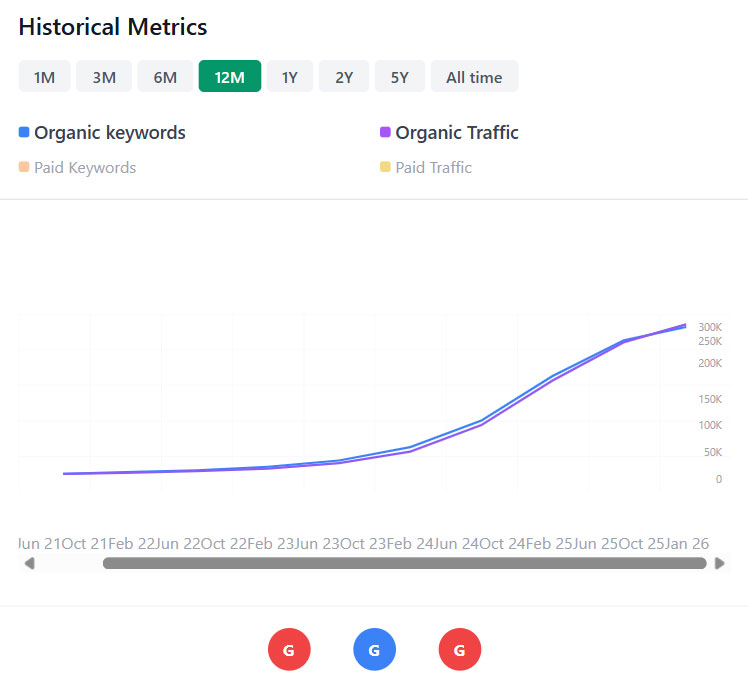Viewport: 748px width, 681px height.
Task: Click the scrollbar right arrow
Action: (x=719, y=563)
